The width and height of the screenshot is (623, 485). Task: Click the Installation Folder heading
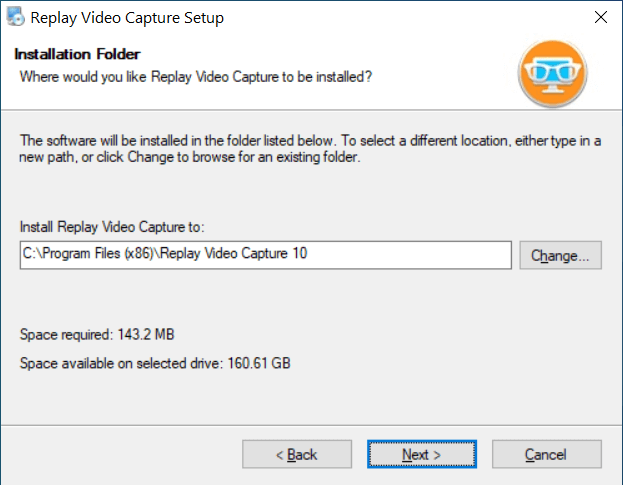pyautogui.click(x=77, y=54)
